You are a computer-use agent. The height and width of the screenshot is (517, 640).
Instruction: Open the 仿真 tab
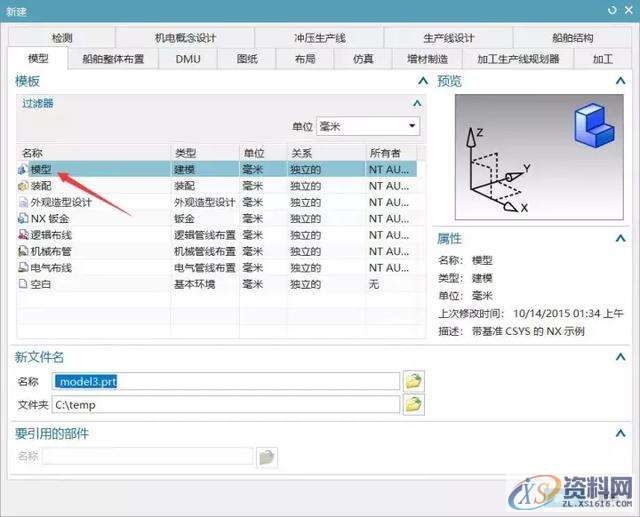363,59
